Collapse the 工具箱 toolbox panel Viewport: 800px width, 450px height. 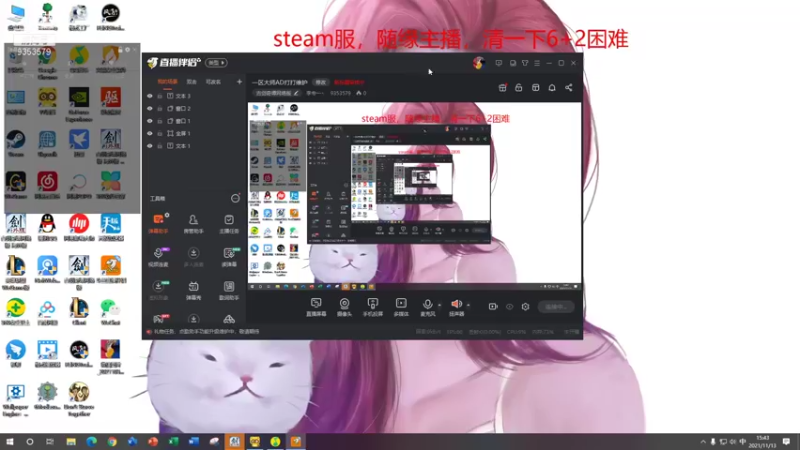(x=235, y=198)
